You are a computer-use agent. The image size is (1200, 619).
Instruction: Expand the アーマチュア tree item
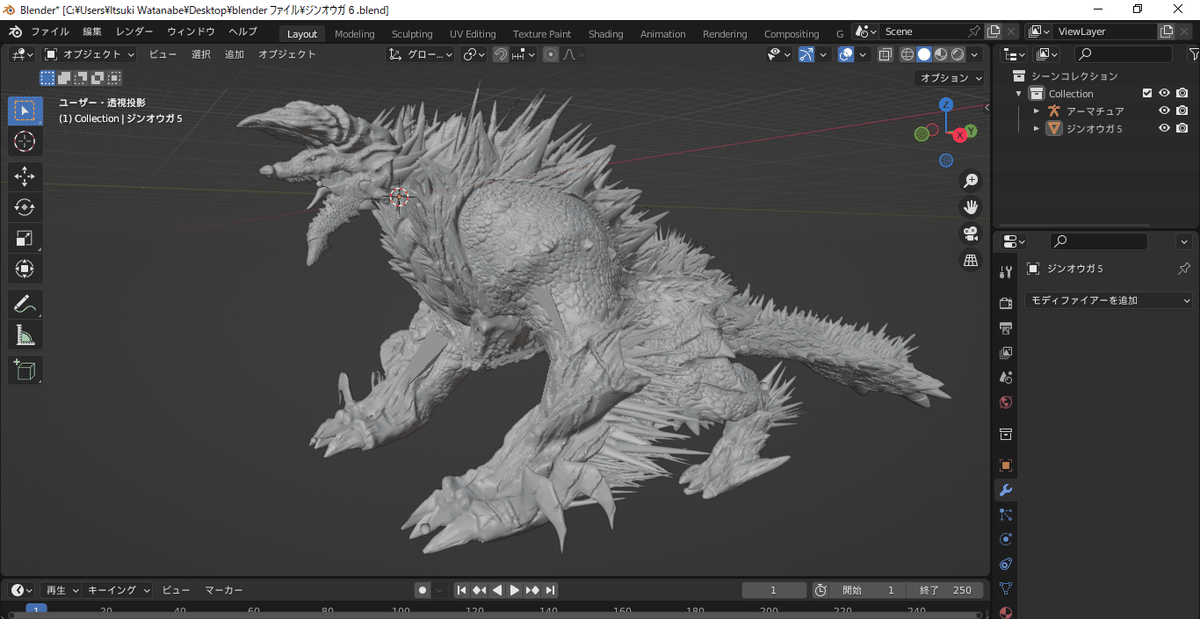[x=1037, y=111]
